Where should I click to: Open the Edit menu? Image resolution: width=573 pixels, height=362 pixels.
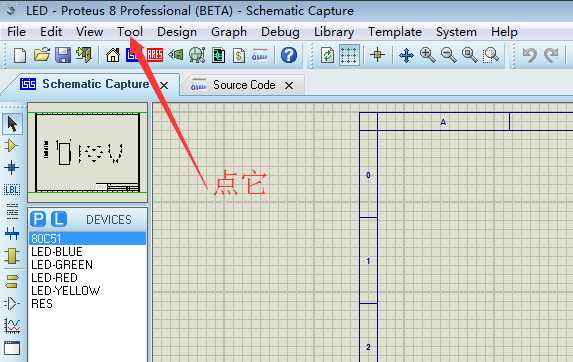[x=51, y=32]
